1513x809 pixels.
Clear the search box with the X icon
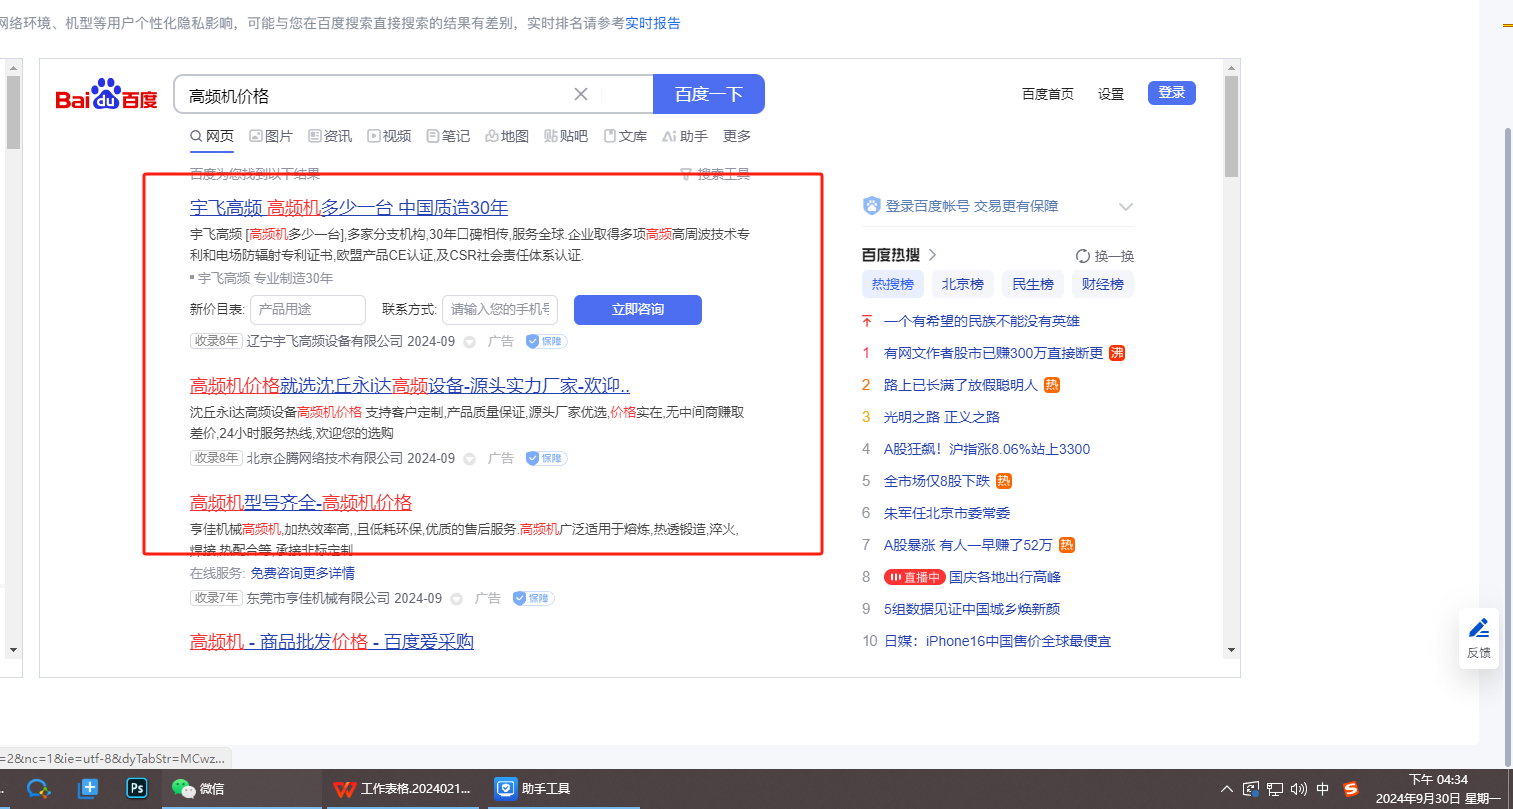click(x=581, y=94)
